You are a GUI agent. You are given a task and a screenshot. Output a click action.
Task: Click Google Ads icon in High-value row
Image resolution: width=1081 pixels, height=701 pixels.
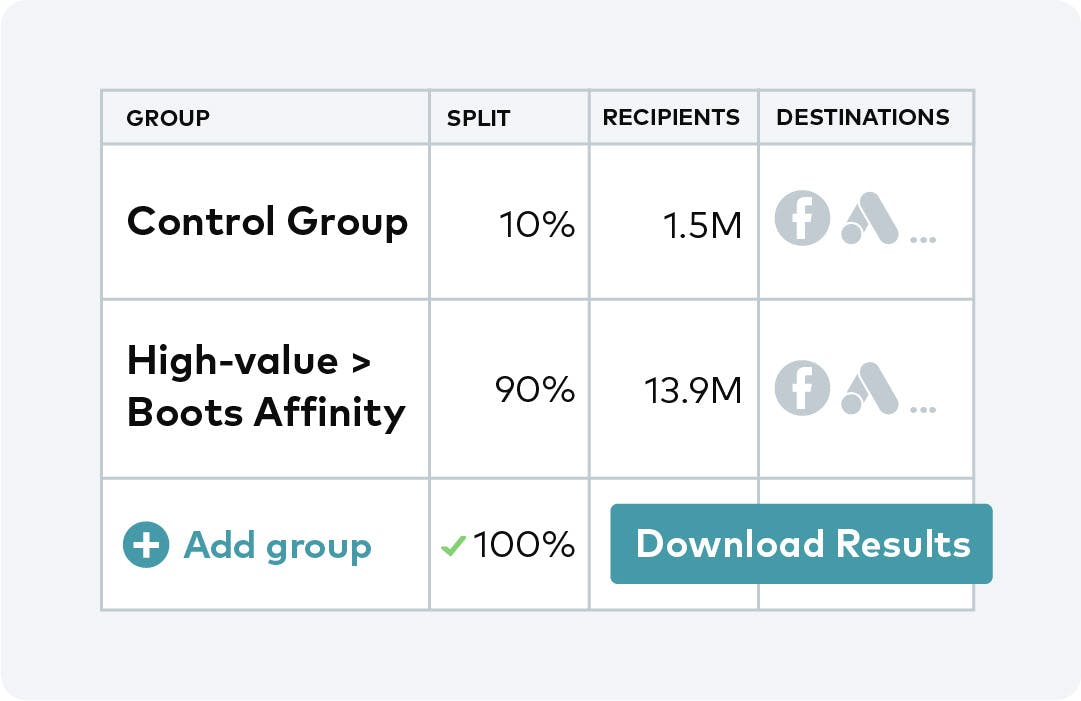point(869,387)
